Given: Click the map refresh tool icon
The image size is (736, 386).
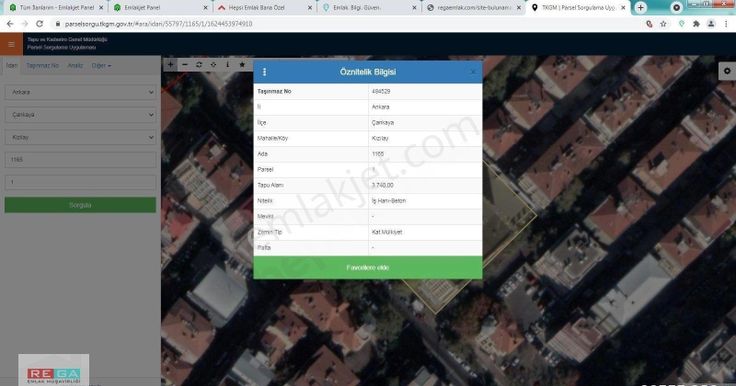Looking at the screenshot, I should click(x=199, y=65).
